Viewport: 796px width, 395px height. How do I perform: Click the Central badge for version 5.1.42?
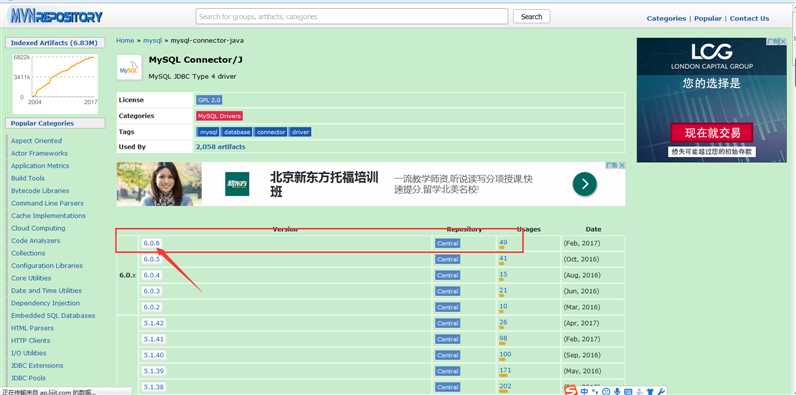tap(447, 323)
